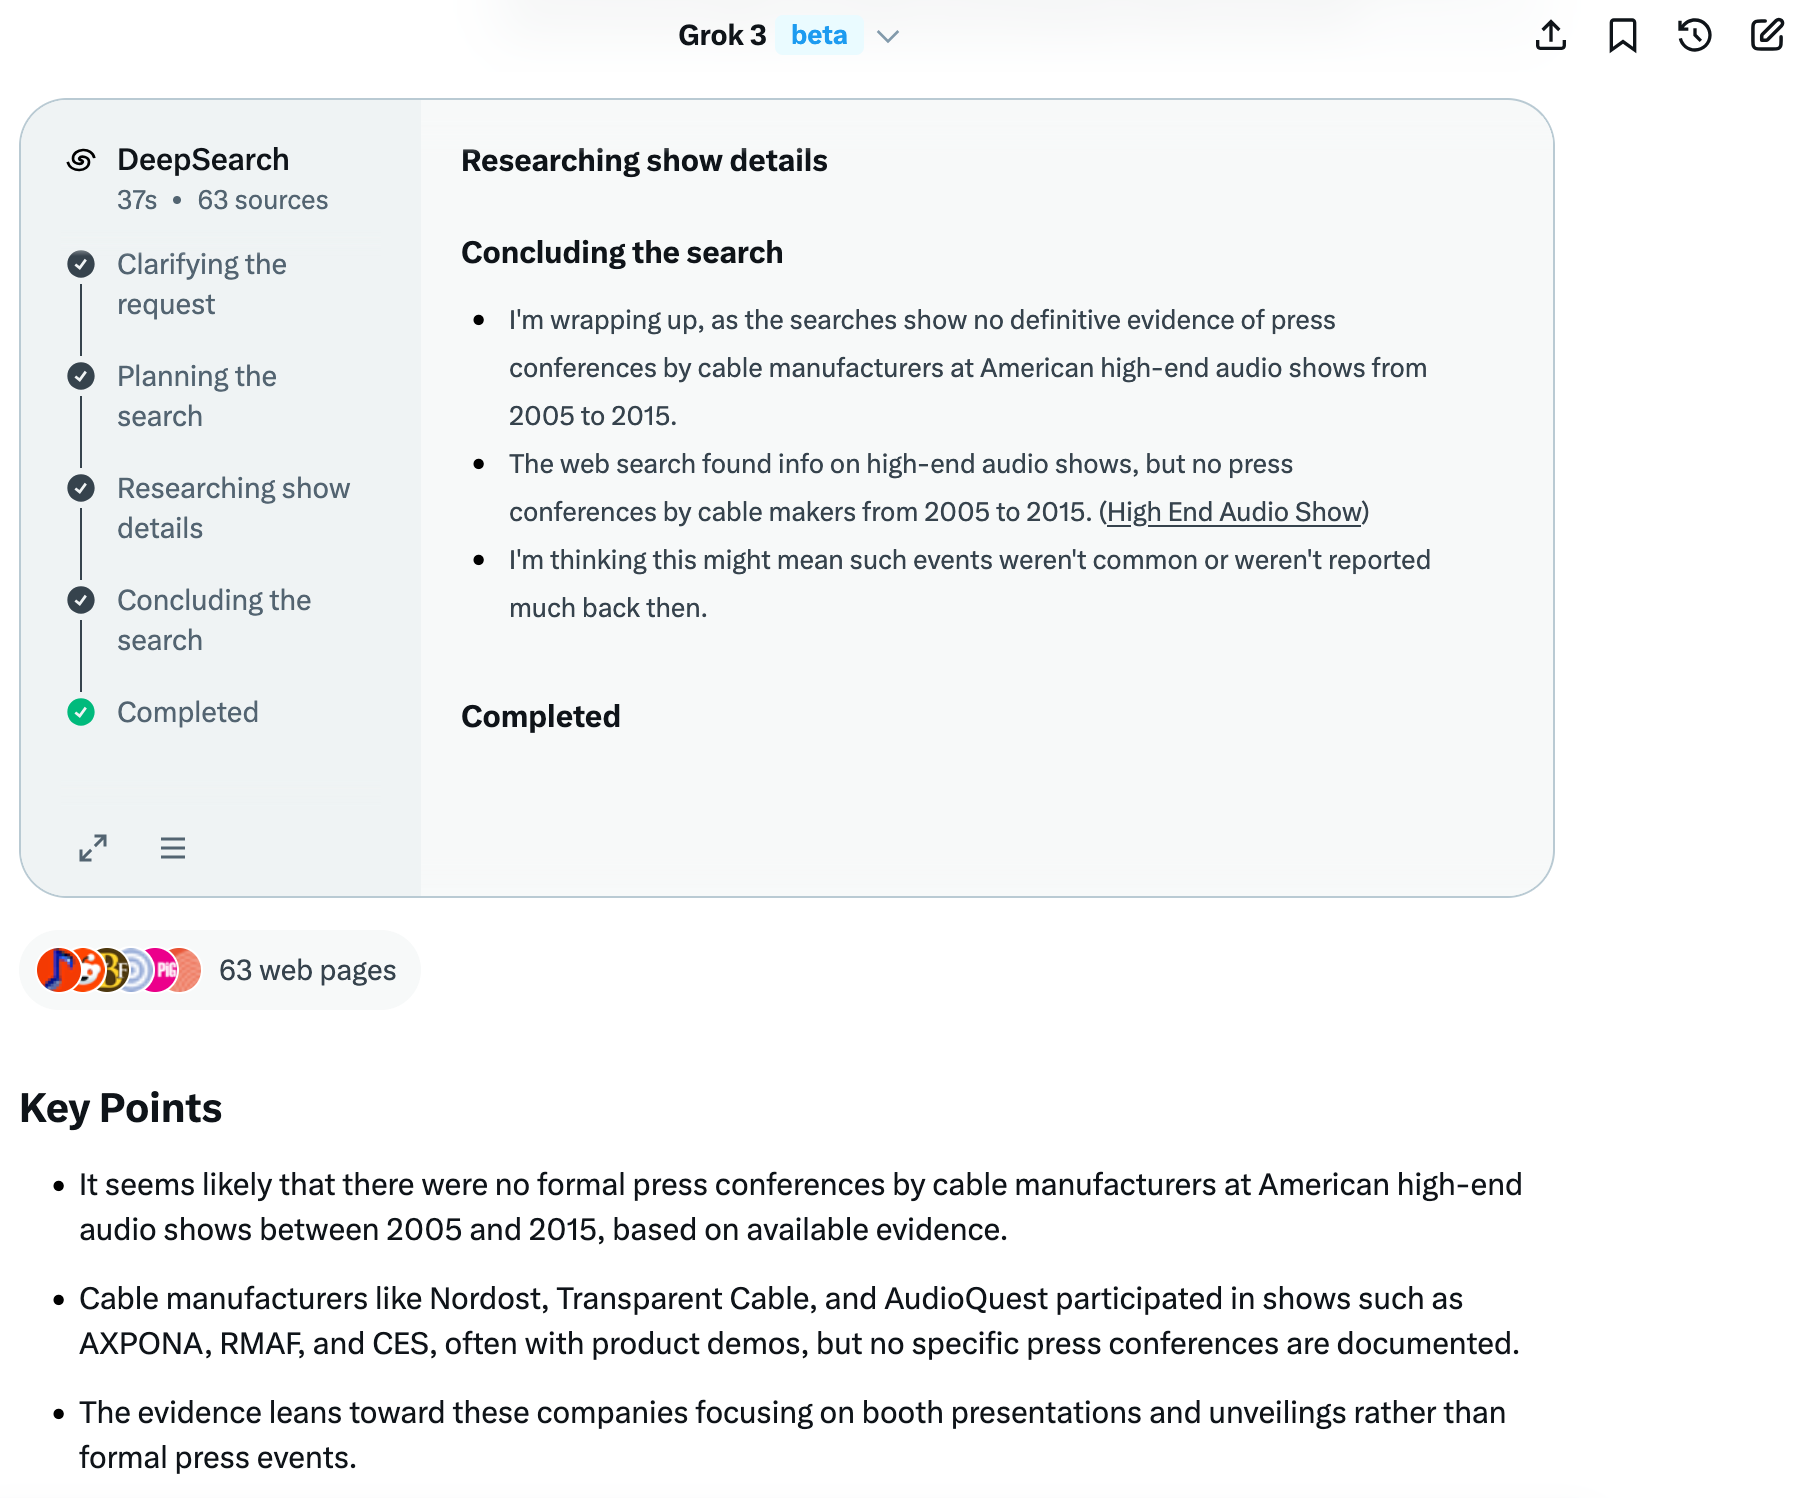Viewport: 1804px width, 1498px height.
Task: Start new chat with compose icon
Action: pos(1767,35)
